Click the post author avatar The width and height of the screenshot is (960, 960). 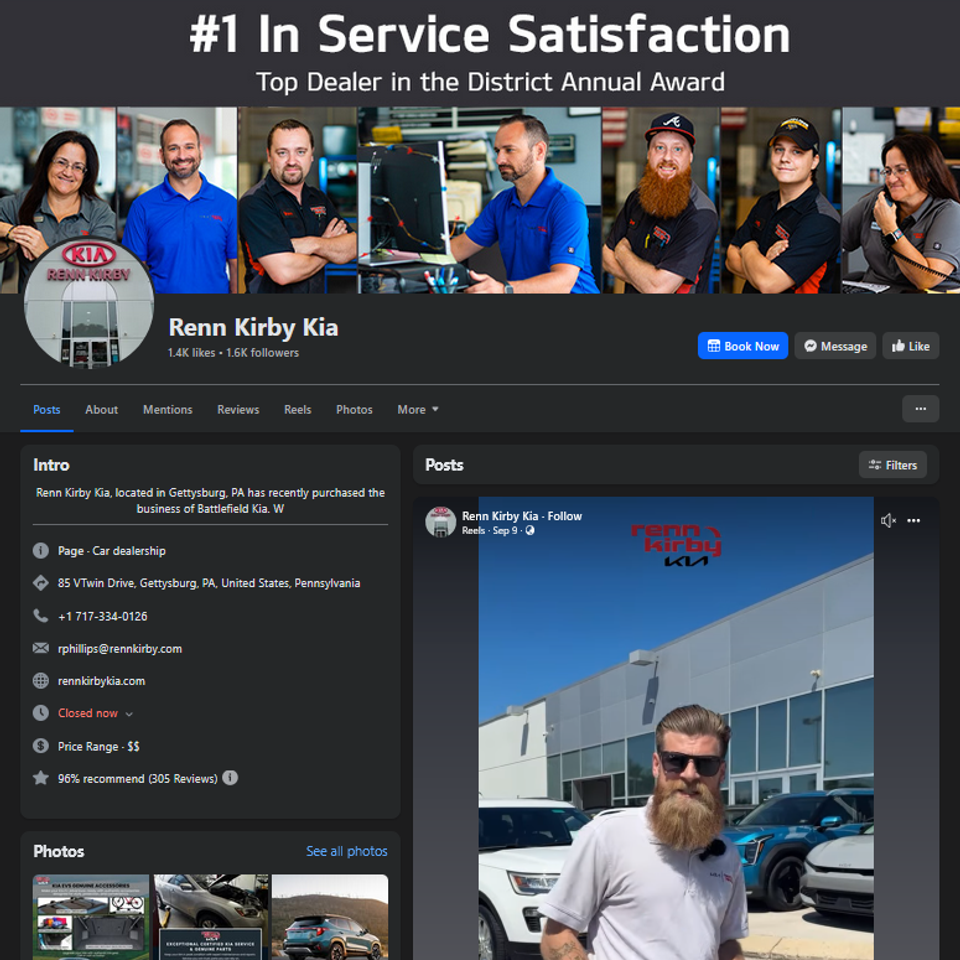[441, 522]
